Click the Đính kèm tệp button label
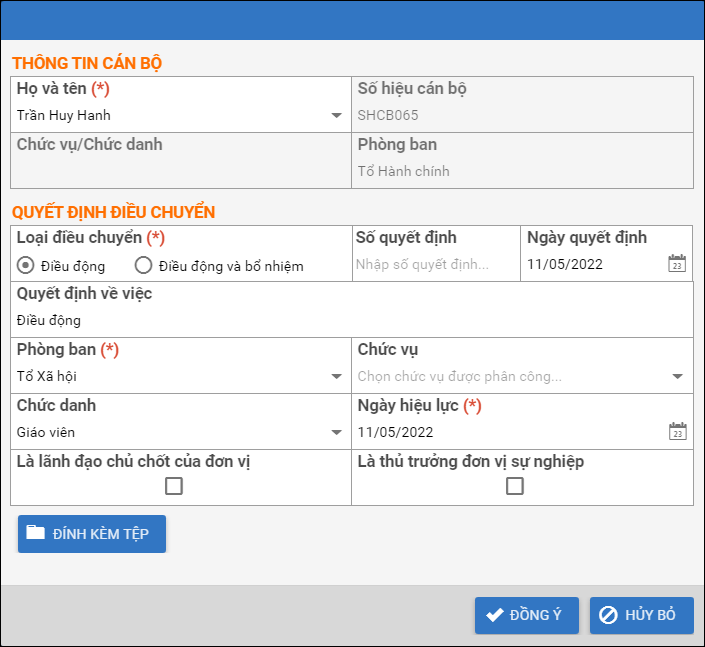The image size is (705, 647). pos(101,534)
